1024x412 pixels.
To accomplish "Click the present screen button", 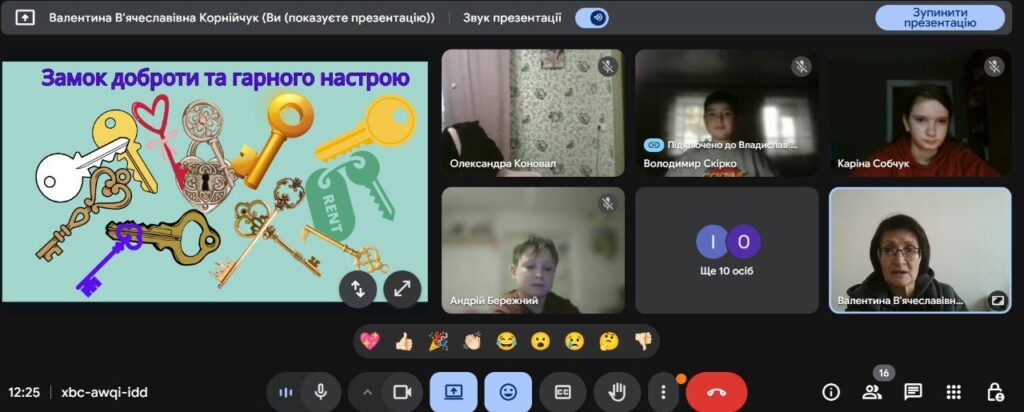I will [453, 392].
